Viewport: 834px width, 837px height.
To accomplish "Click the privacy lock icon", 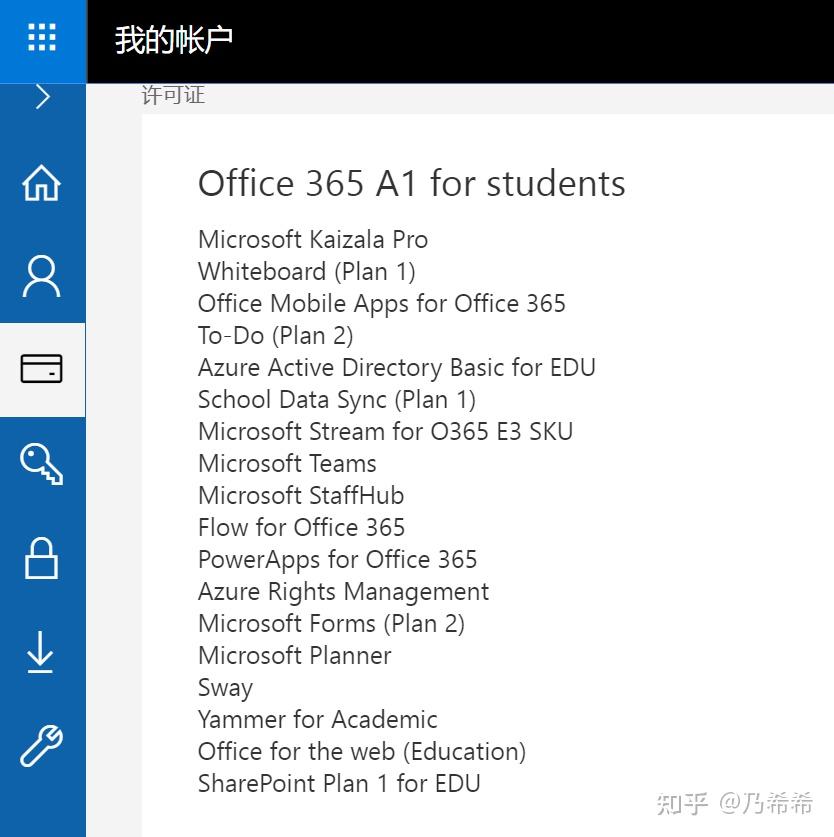I will (41, 559).
